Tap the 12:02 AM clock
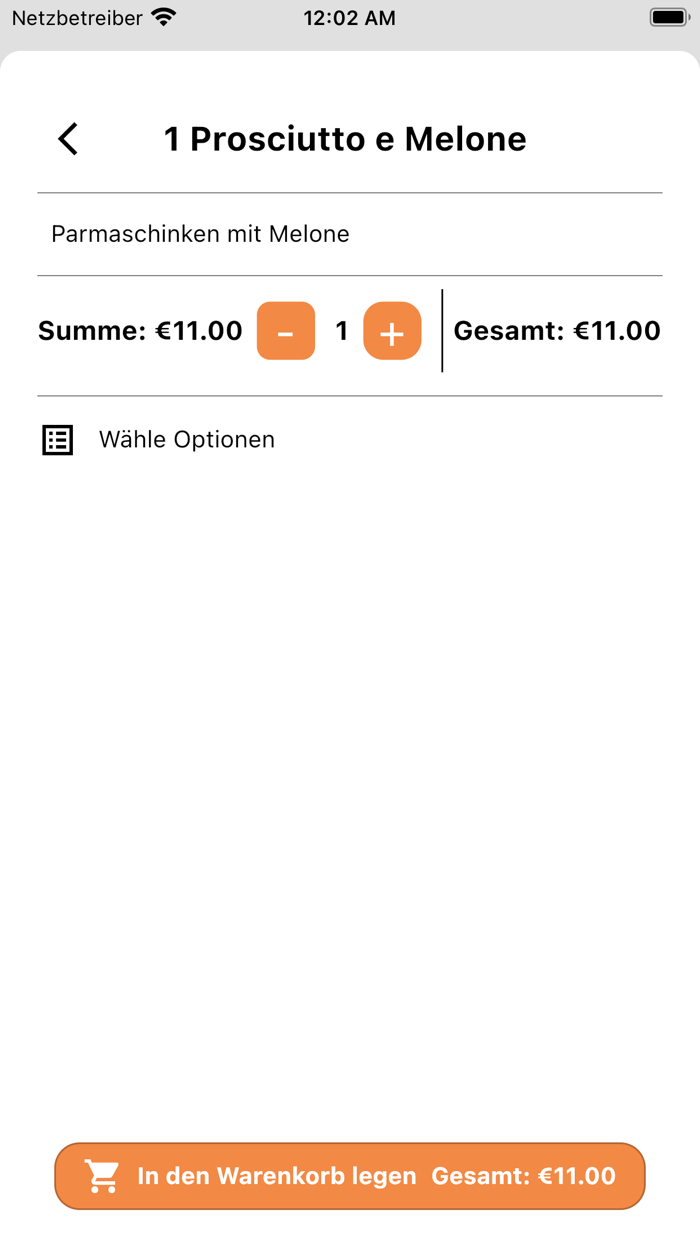The image size is (700, 1244). (349, 18)
